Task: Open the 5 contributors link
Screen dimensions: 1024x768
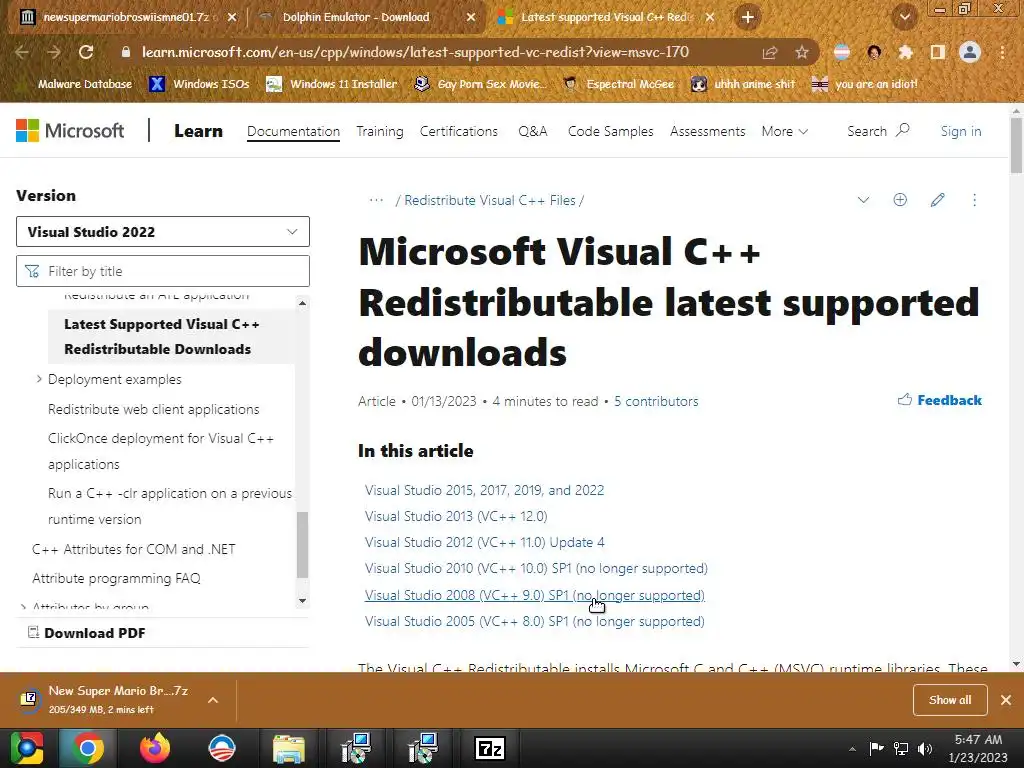Action: [x=656, y=401]
